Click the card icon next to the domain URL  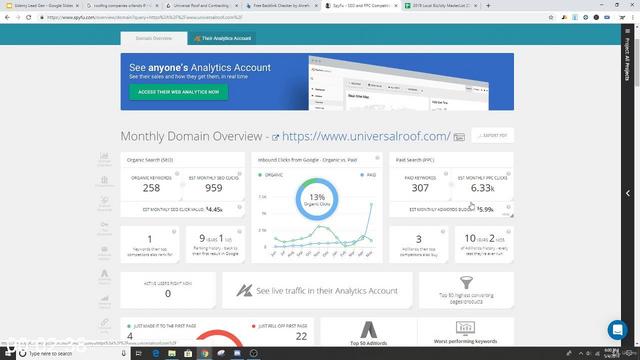tap(459, 137)
